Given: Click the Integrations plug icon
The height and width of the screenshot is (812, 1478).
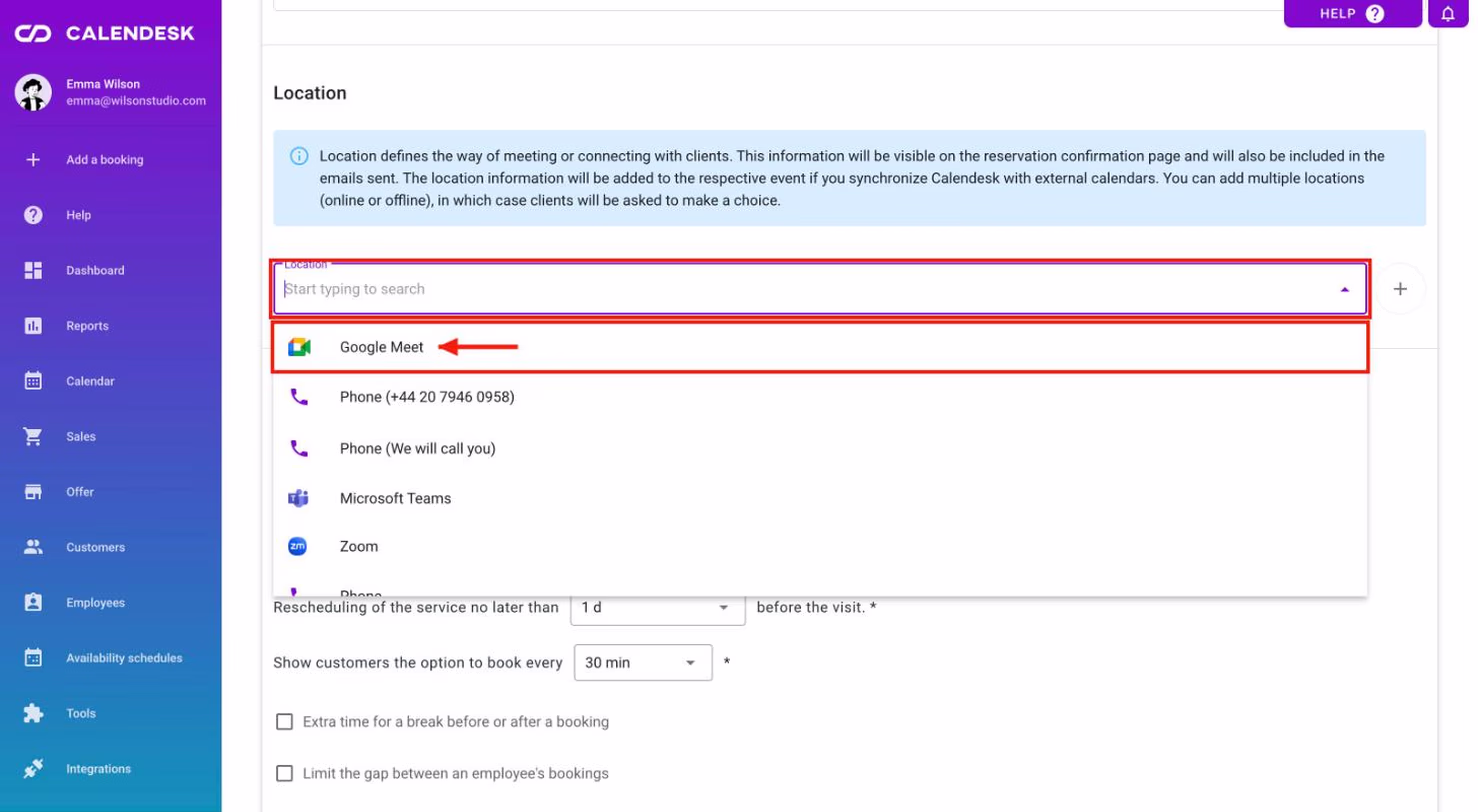Looking at the screenshot, I should click(33, 769).
